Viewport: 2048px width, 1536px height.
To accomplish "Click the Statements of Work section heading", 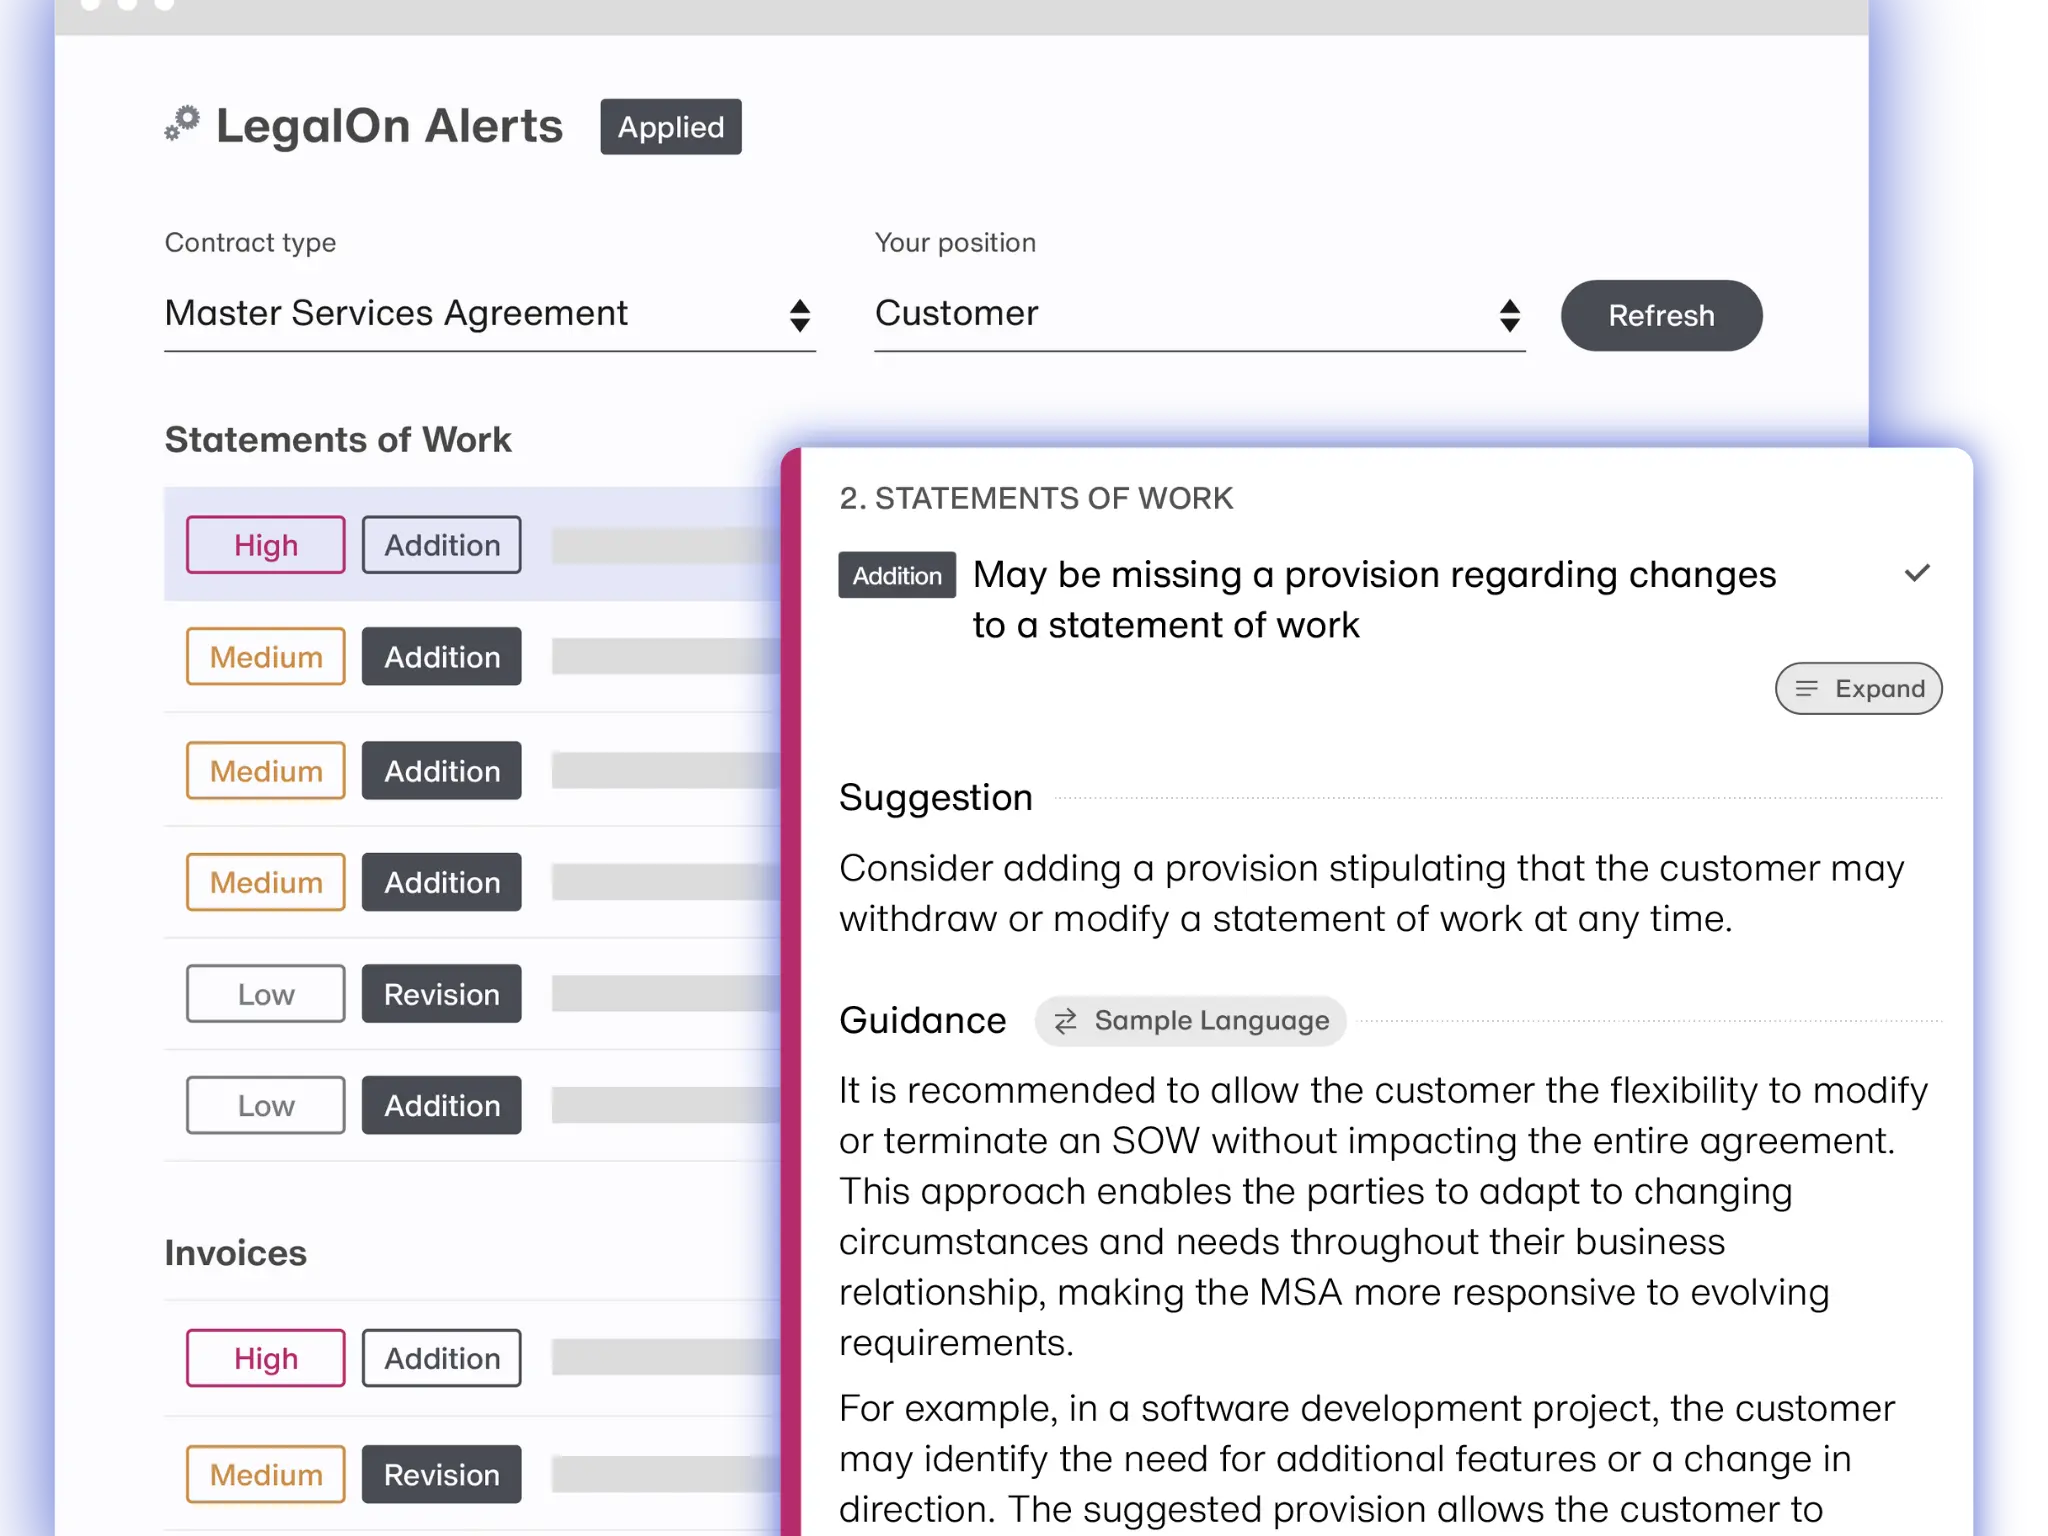I will 338,440.
